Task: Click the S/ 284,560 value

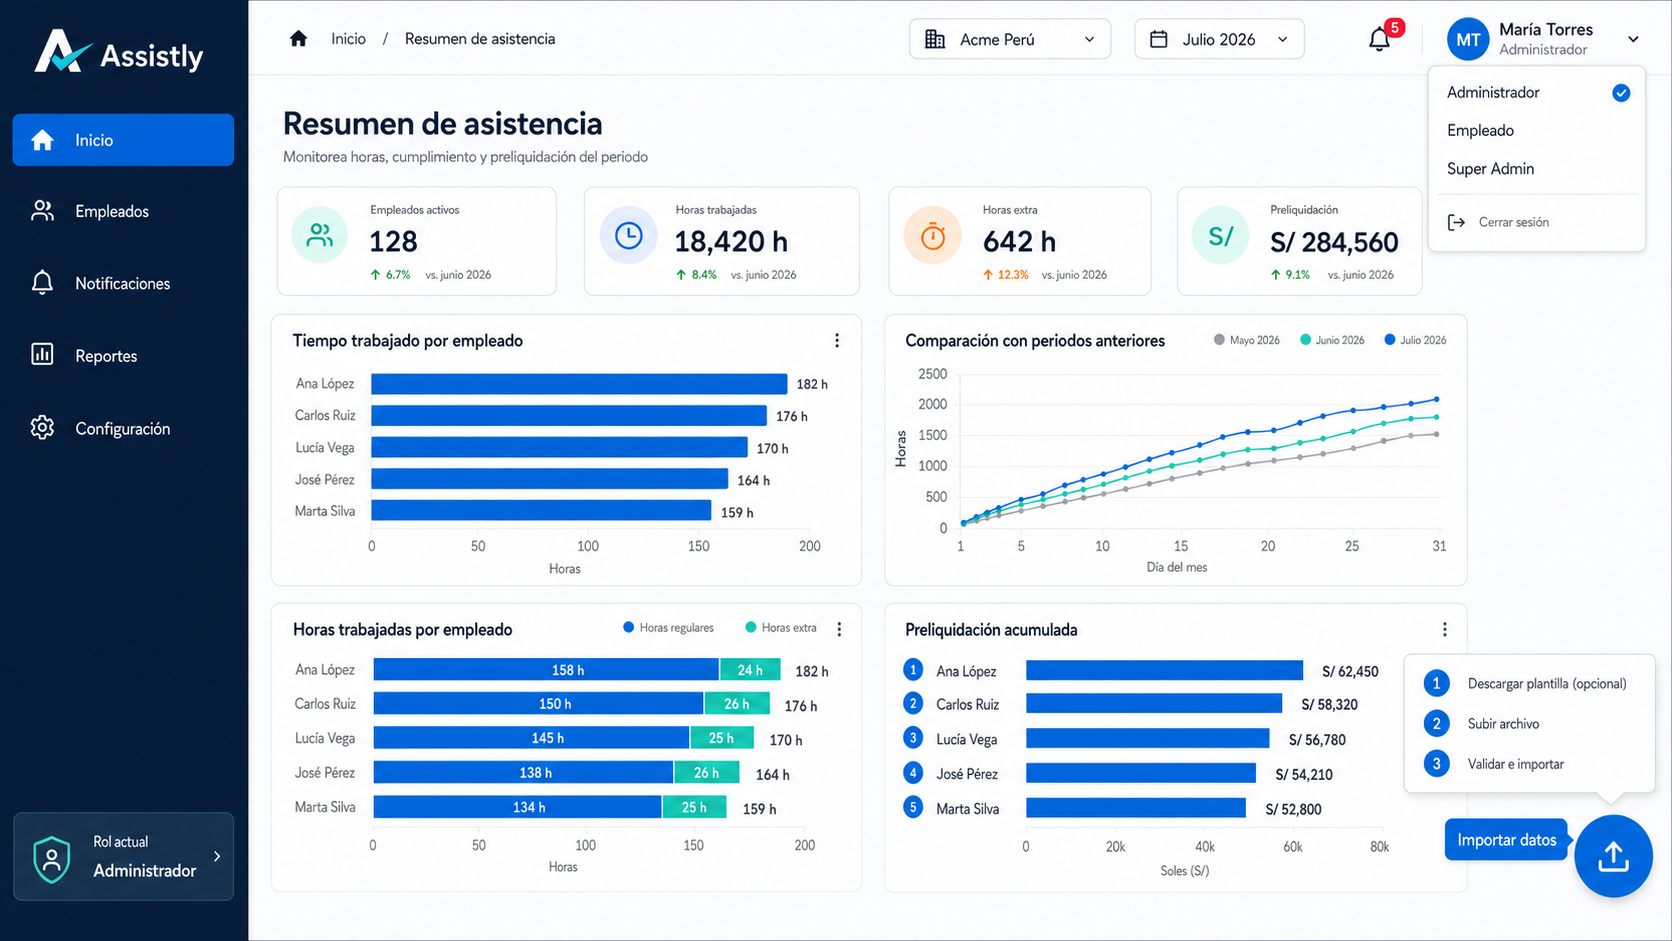Action: click(1334, 242)
